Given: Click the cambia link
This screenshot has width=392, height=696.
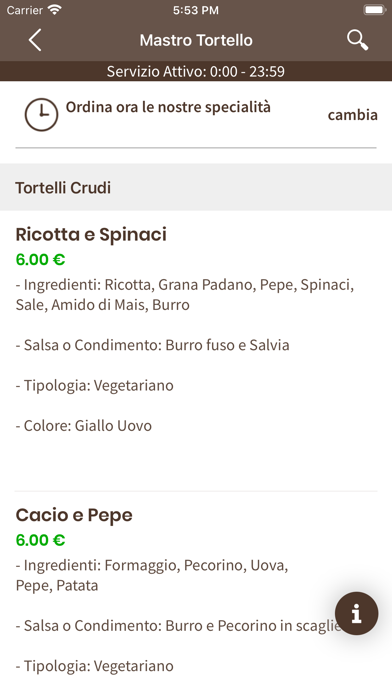Looking at the screenshot, I should [x=352, y=115].
